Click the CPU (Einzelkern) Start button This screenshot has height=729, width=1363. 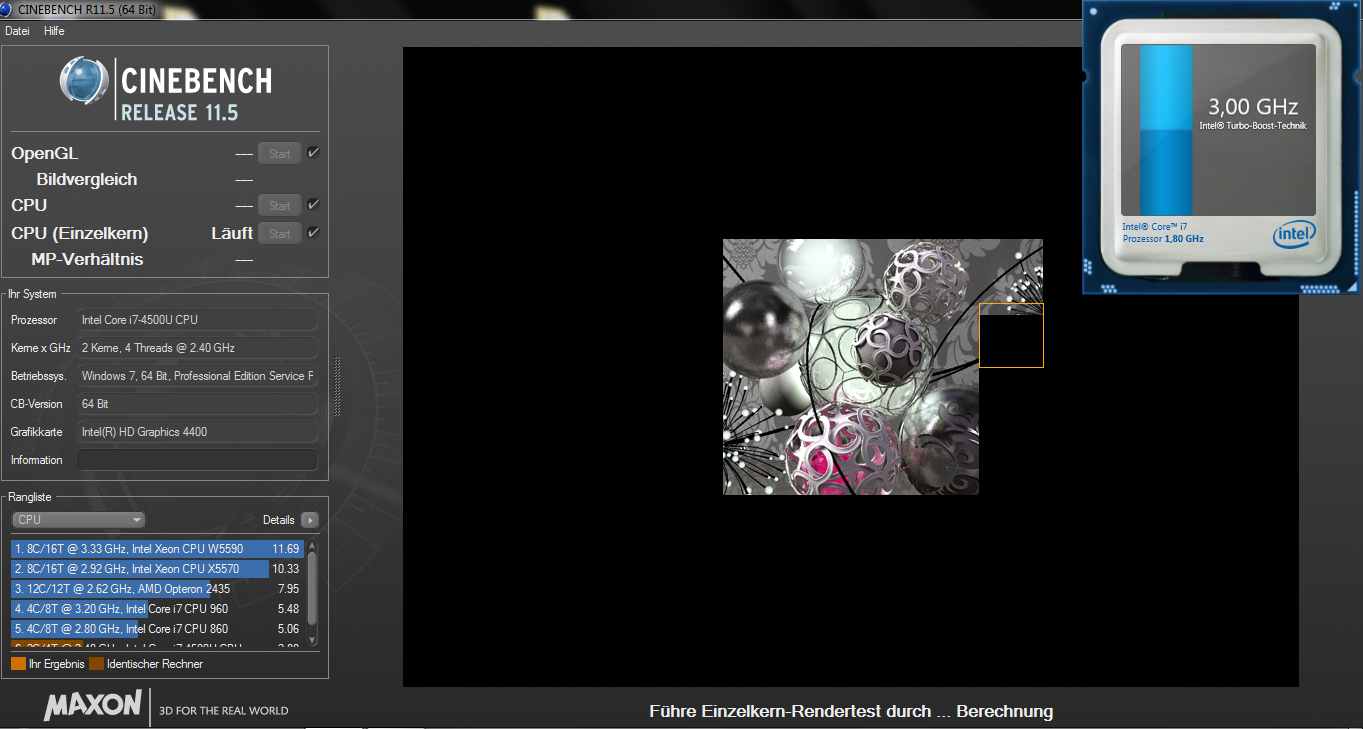[280, 234]
